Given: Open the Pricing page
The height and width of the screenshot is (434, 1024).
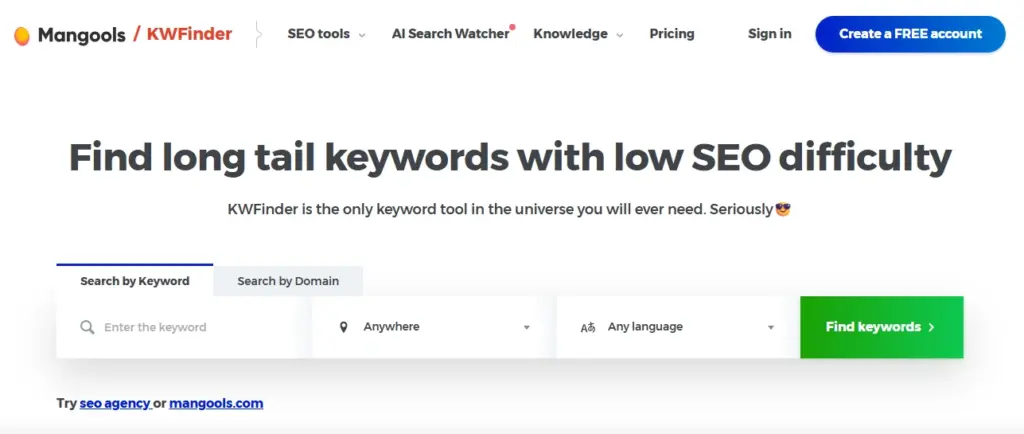Looking at the screenshot, I should click(672, 34).
